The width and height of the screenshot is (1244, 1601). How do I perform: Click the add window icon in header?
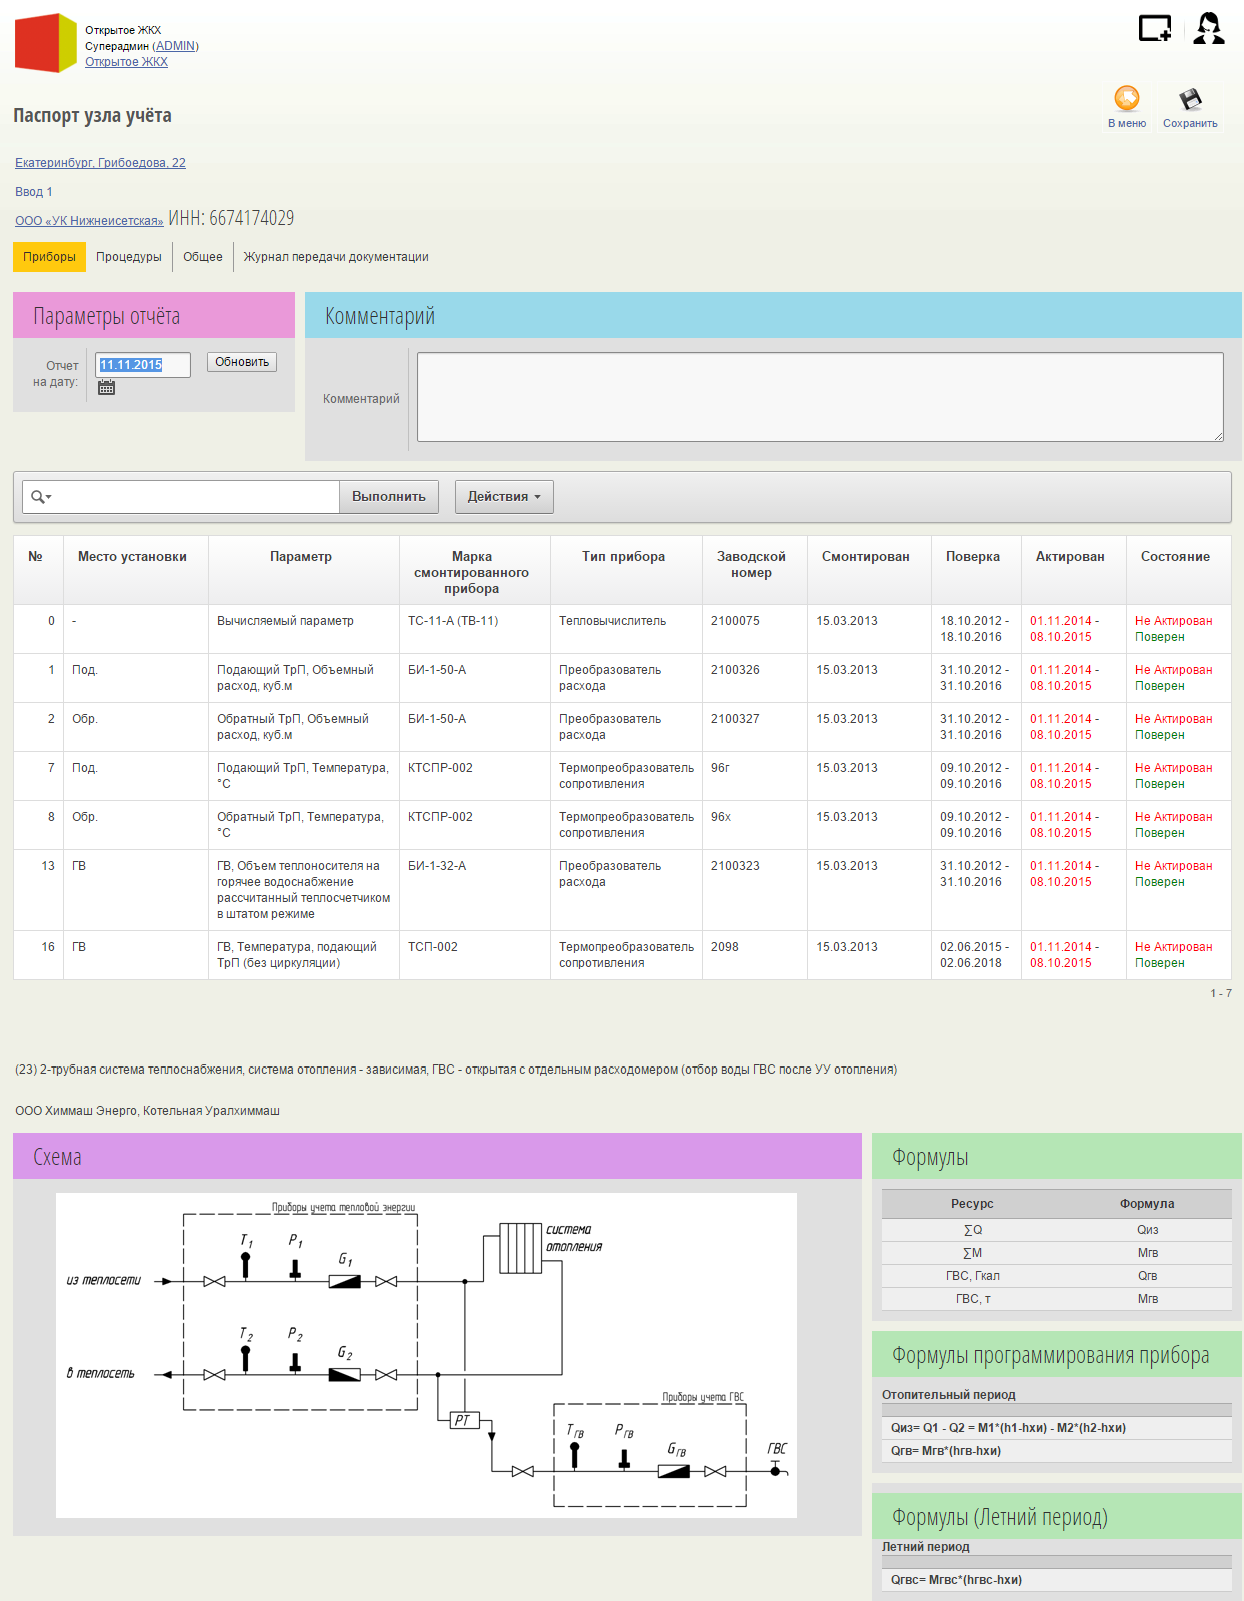pos(1154,28)
